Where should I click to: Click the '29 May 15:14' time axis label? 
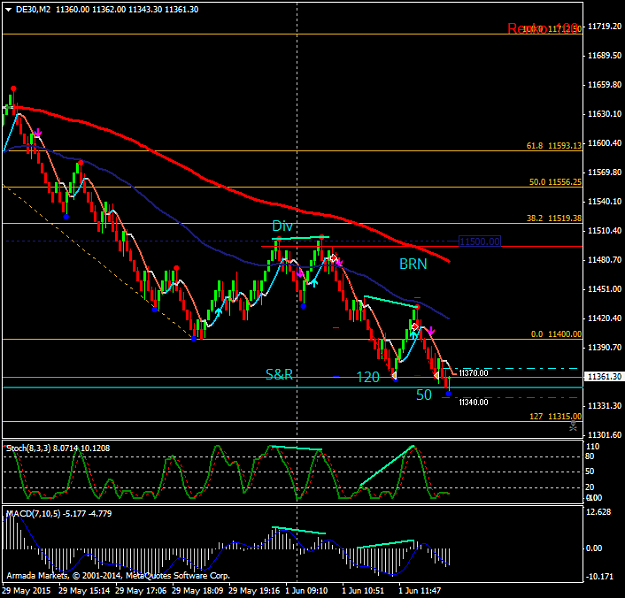tap(84, 591)
